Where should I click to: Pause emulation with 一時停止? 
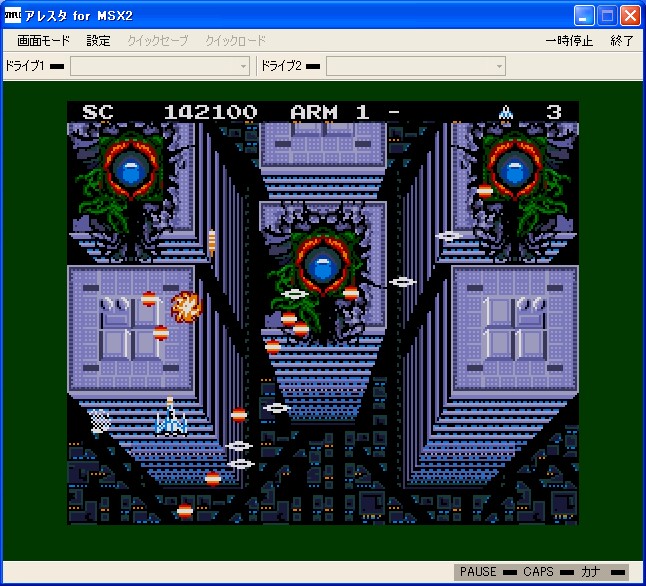tap(569, 40)
